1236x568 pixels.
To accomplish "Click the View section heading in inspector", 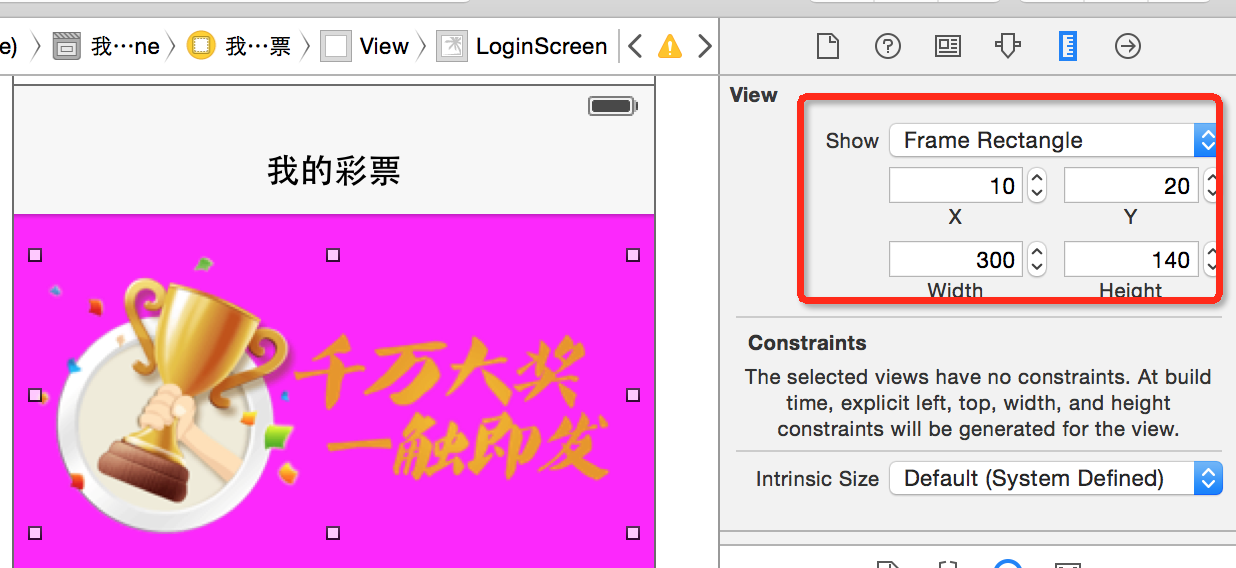I will 754,95.
